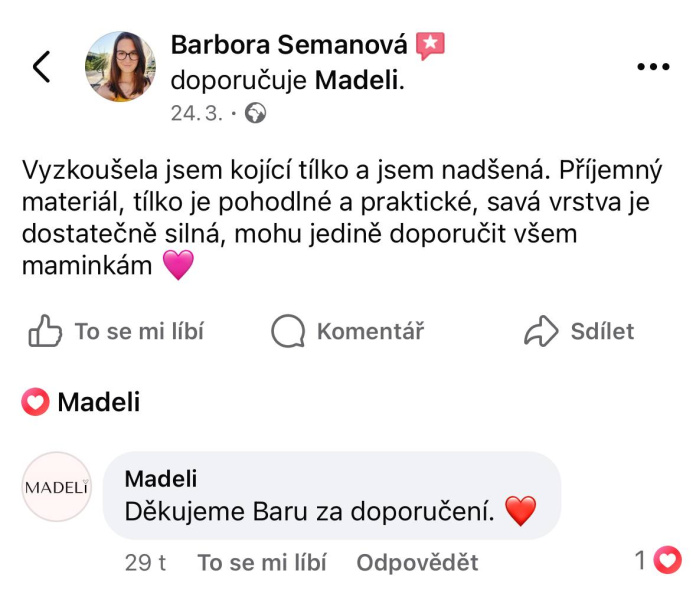Click the heart reaction icon beside Madeli
Image resolution: width=696 pixels, height=600 pixels.
tap(35, 403)
